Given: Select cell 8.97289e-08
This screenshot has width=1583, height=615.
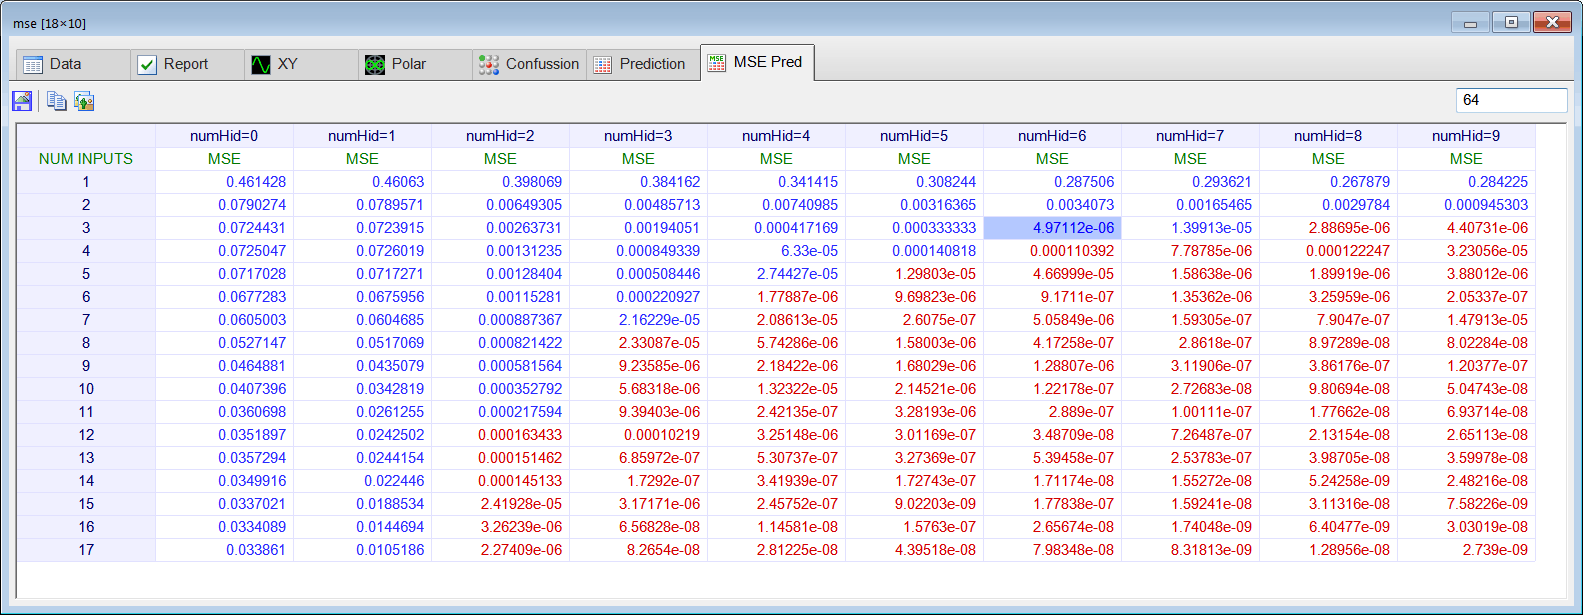Looking at the screenshot, I should pyautogui.click(x=1328, y=343).
